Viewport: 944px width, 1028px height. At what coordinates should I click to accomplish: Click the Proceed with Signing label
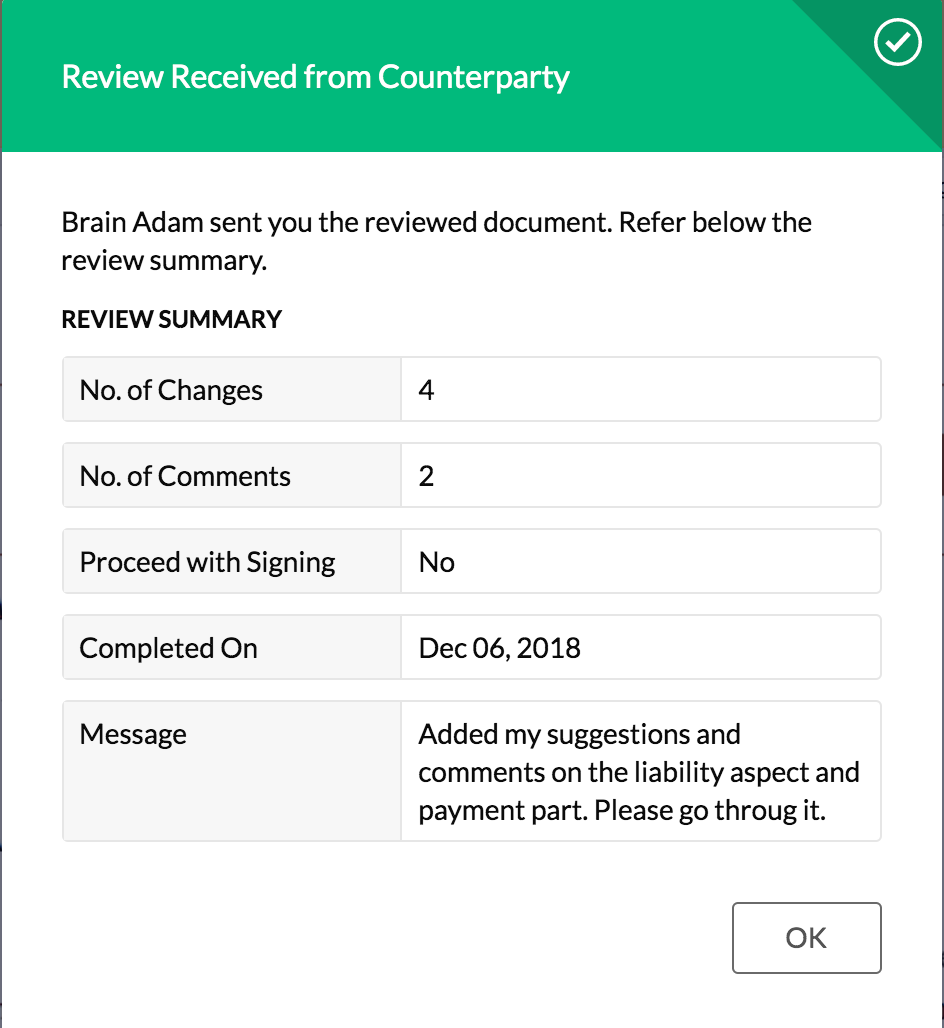[207, 563]
